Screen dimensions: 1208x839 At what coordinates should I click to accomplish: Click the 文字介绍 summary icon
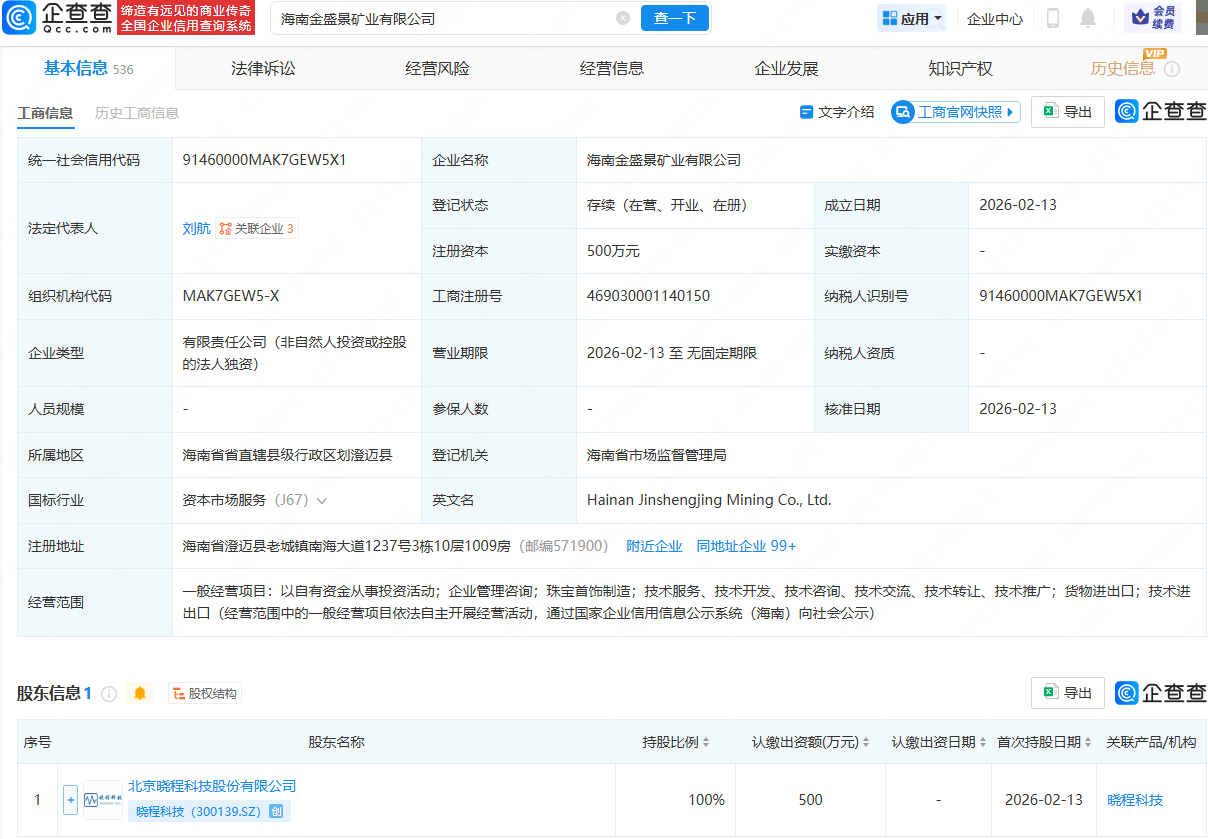[x=806, y=112]
